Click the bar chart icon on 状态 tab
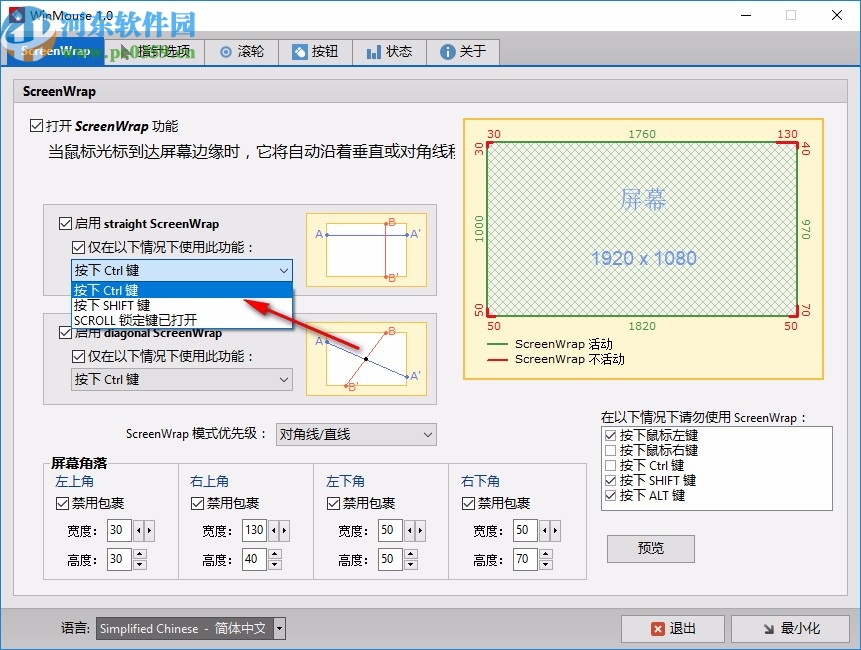Screen dimensions: 861x650 (373, 52)
